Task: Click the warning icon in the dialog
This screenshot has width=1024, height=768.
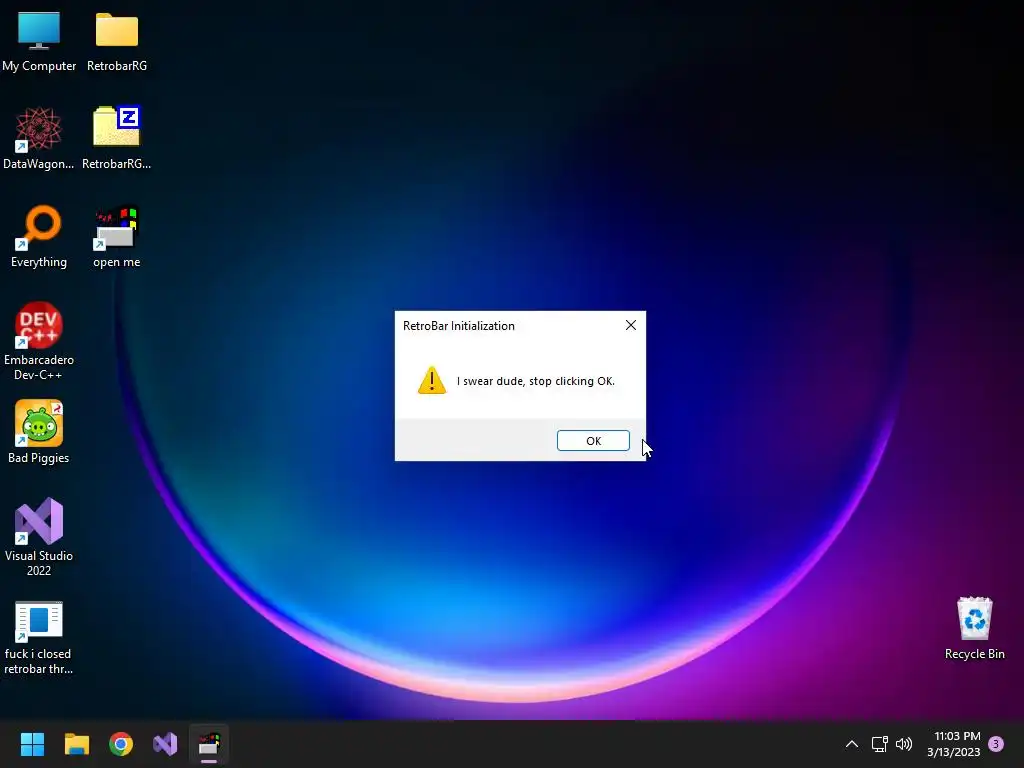Action: click(x=432, y=380)
